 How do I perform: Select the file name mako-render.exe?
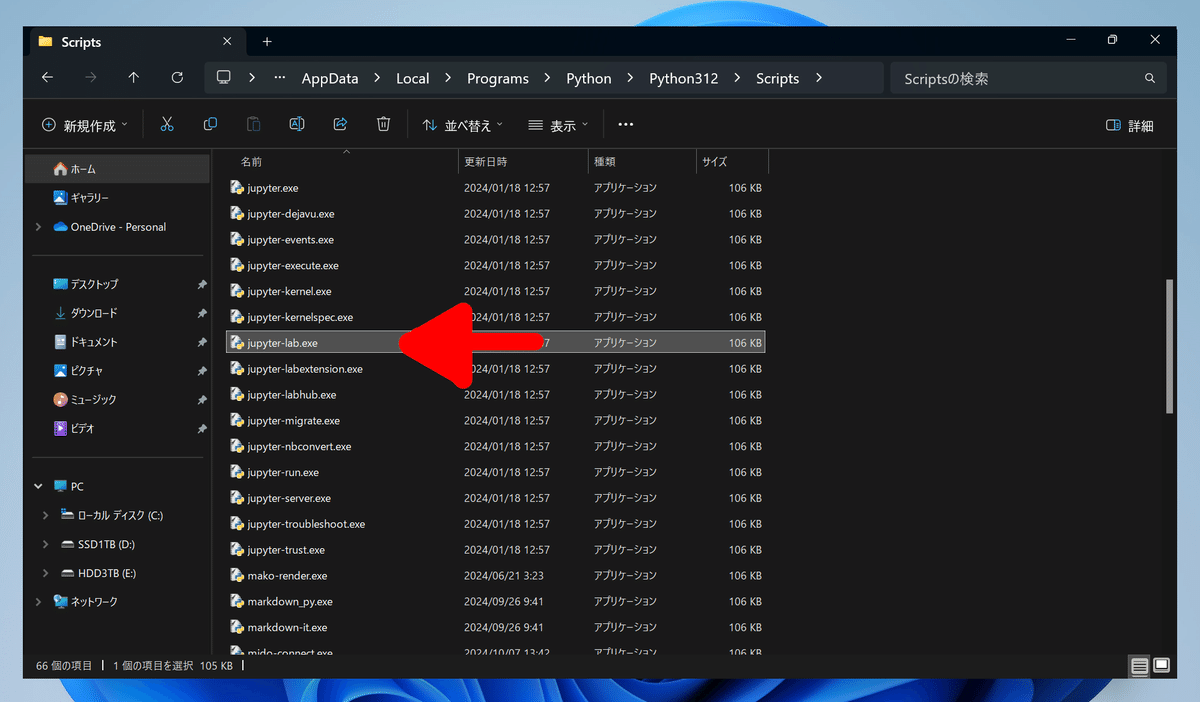[x=287, y=576]
